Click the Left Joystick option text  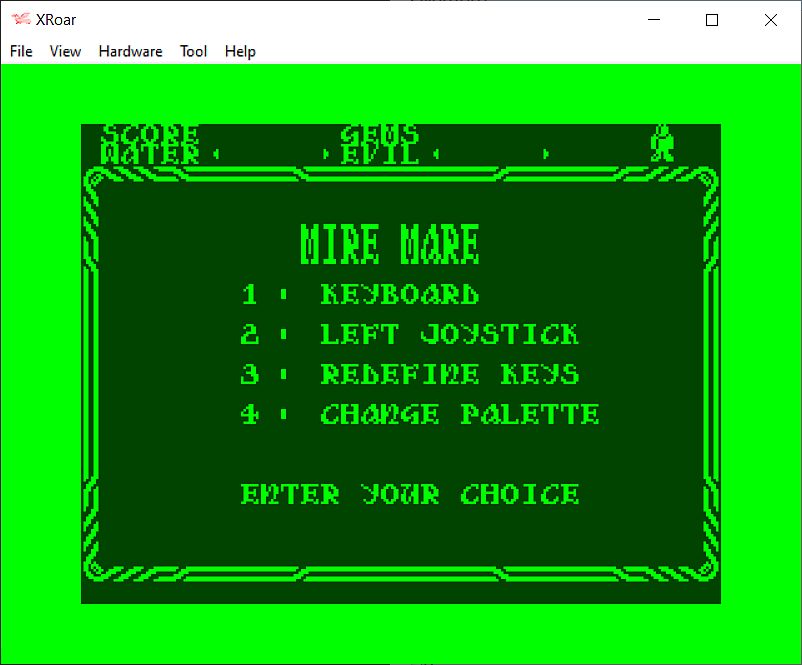(449, 334)
